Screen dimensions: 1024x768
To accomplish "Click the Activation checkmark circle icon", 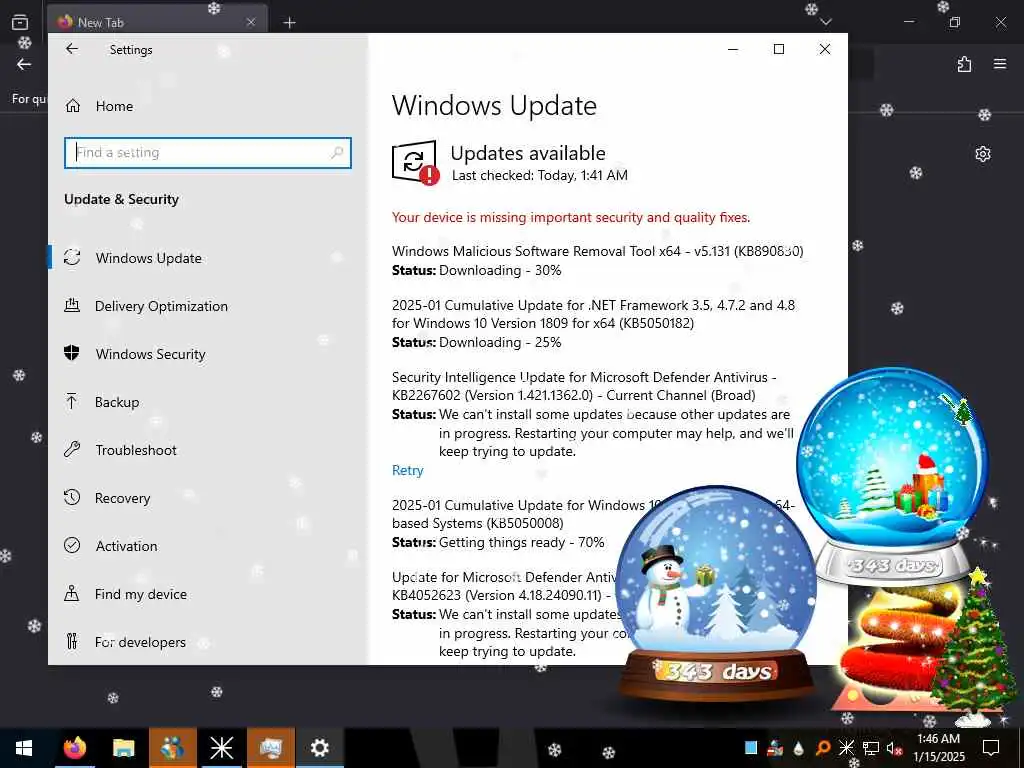I will click(x=72, y=545).
